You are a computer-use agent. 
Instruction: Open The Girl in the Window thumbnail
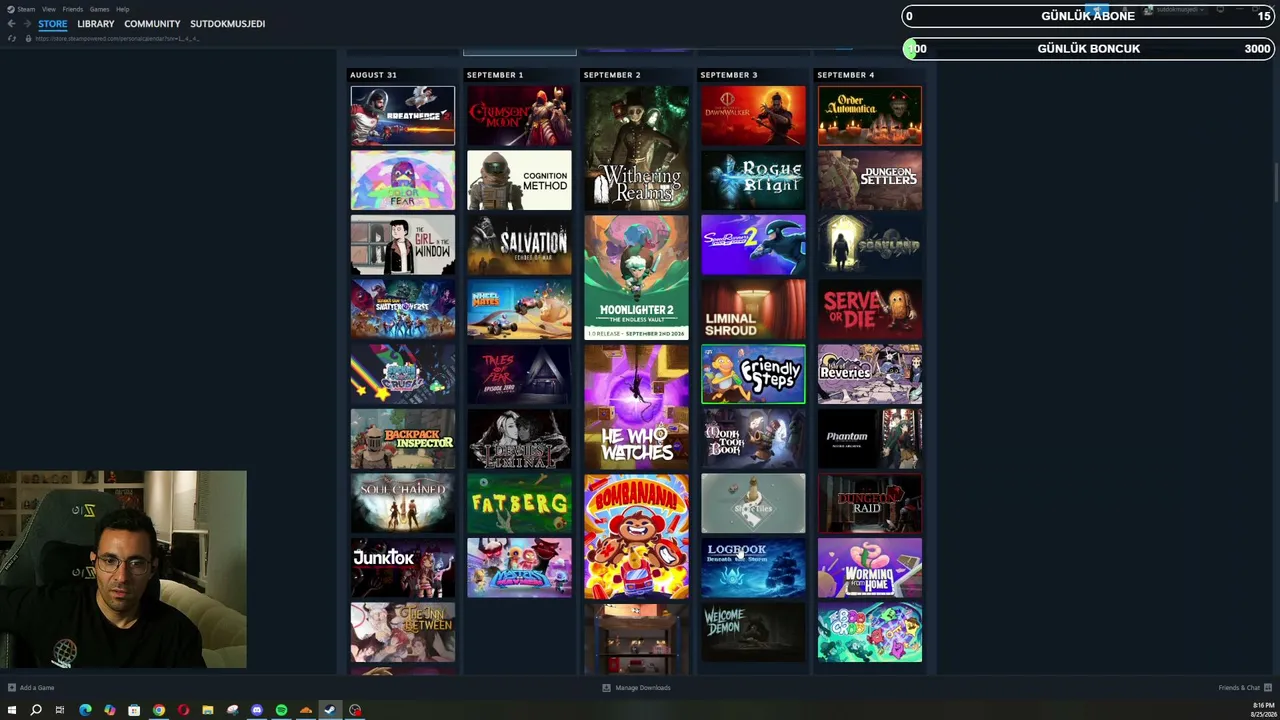(403, 245)
